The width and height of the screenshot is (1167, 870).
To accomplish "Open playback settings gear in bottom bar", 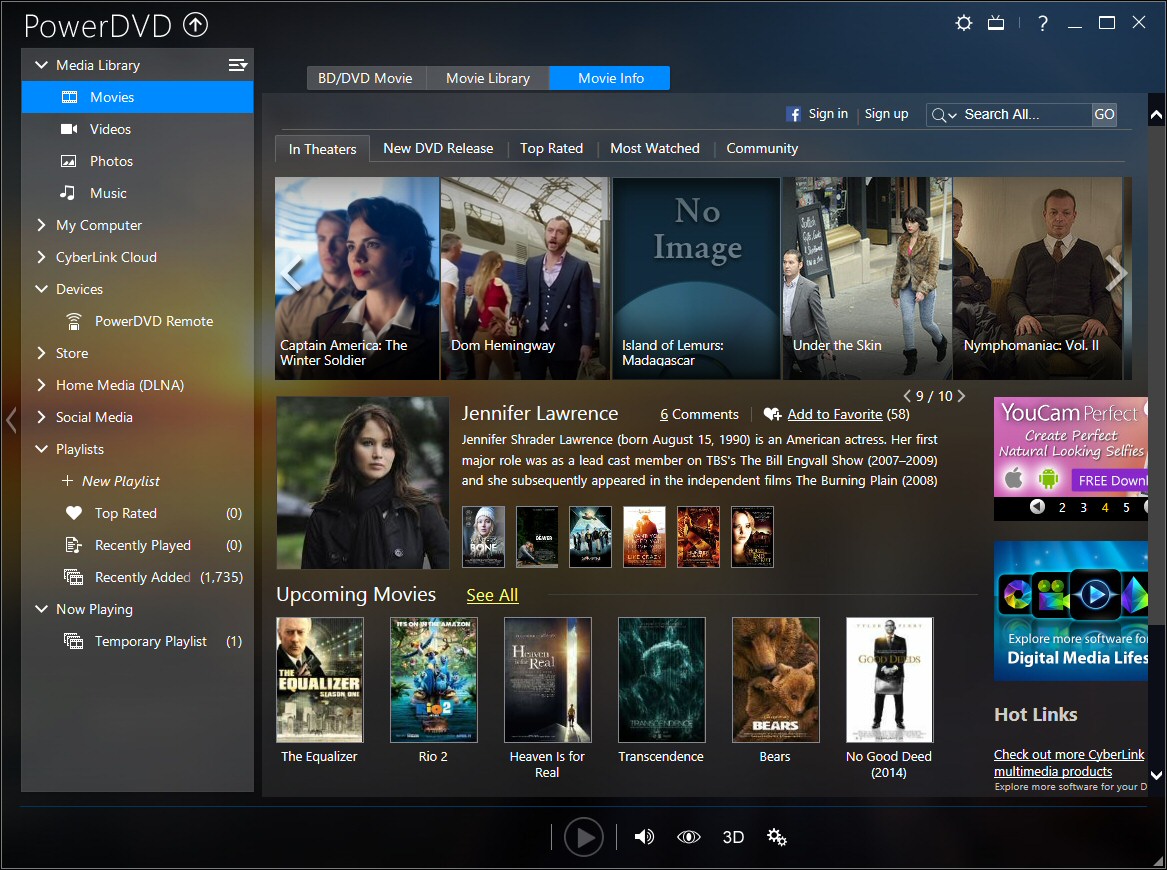I will point(777,837).
